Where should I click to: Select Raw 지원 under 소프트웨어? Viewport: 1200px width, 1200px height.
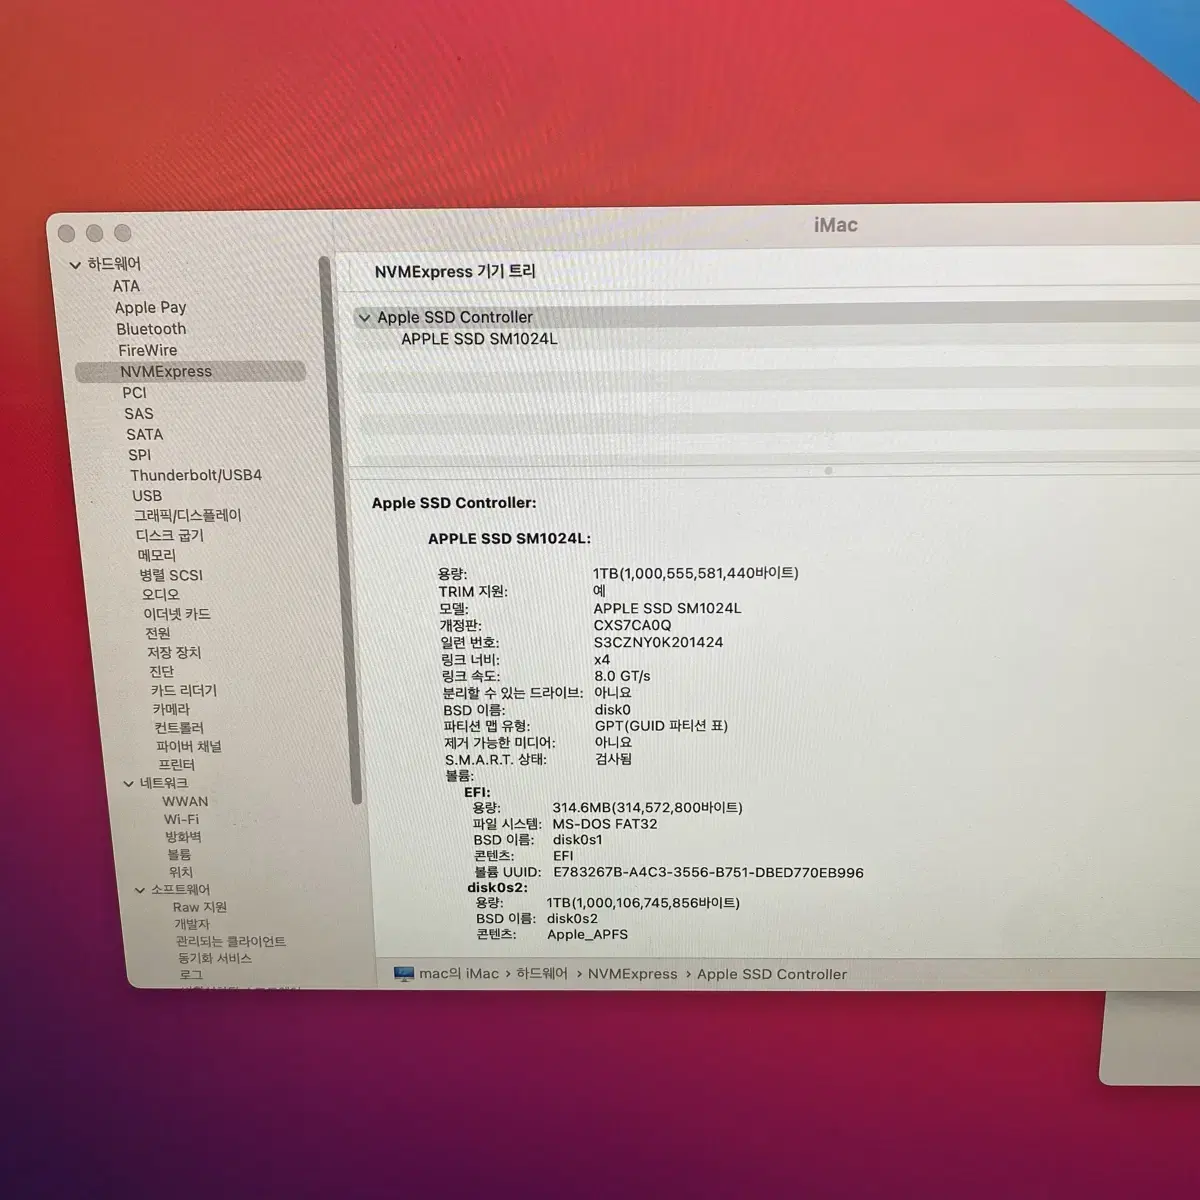click(x=199, y=908)
